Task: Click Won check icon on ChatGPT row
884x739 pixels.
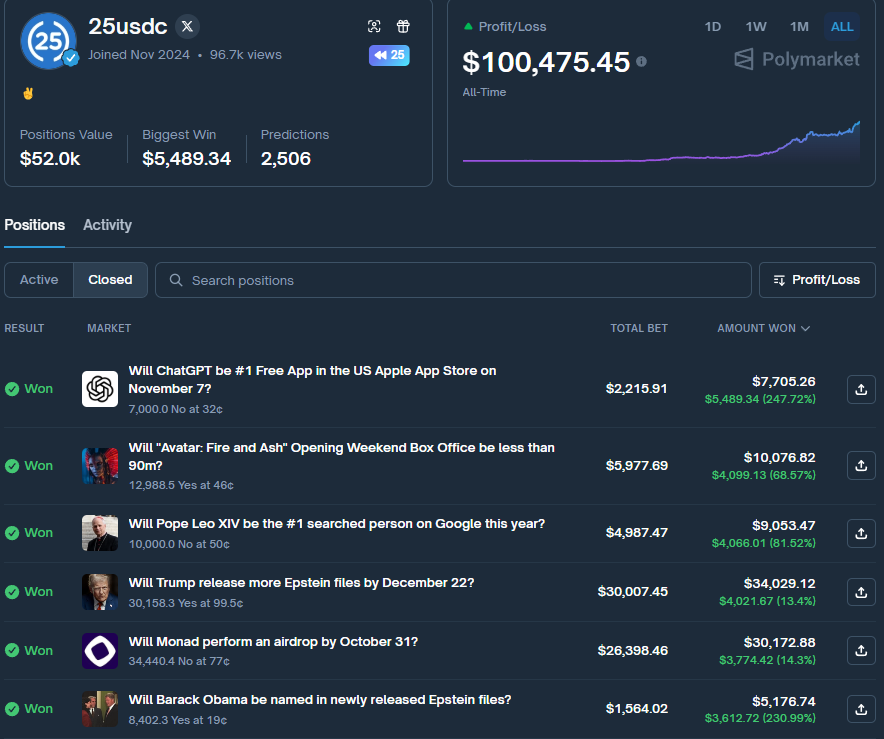Action: (x=12, y=389)
